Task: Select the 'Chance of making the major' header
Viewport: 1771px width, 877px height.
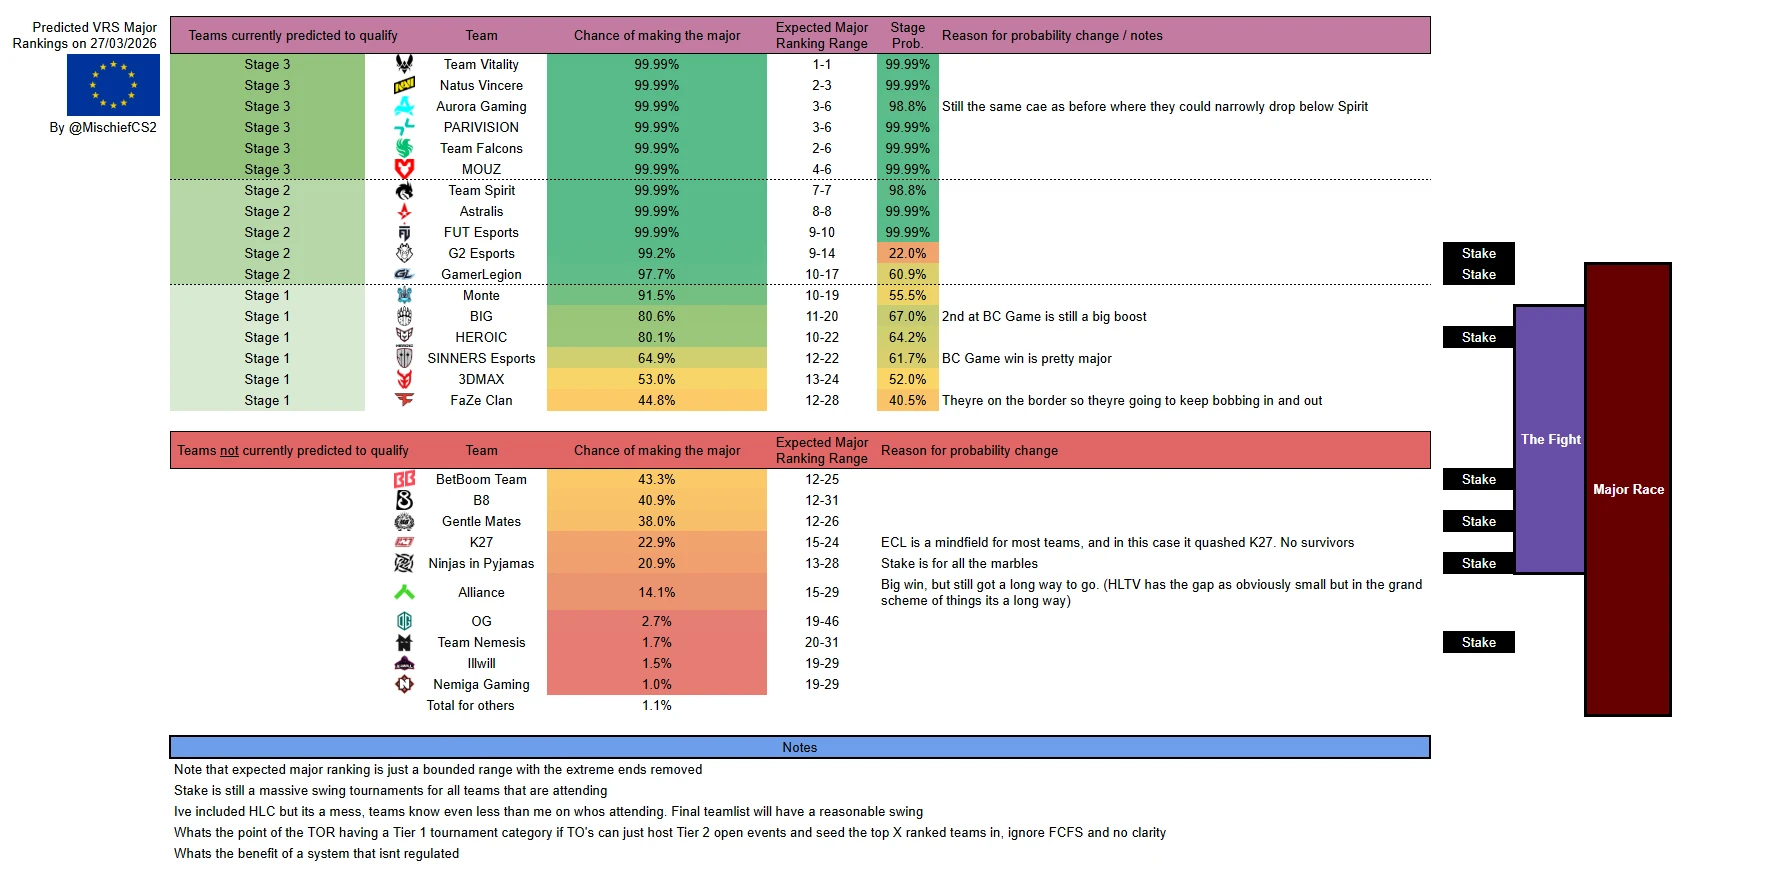Action: (x=657, y=35)
